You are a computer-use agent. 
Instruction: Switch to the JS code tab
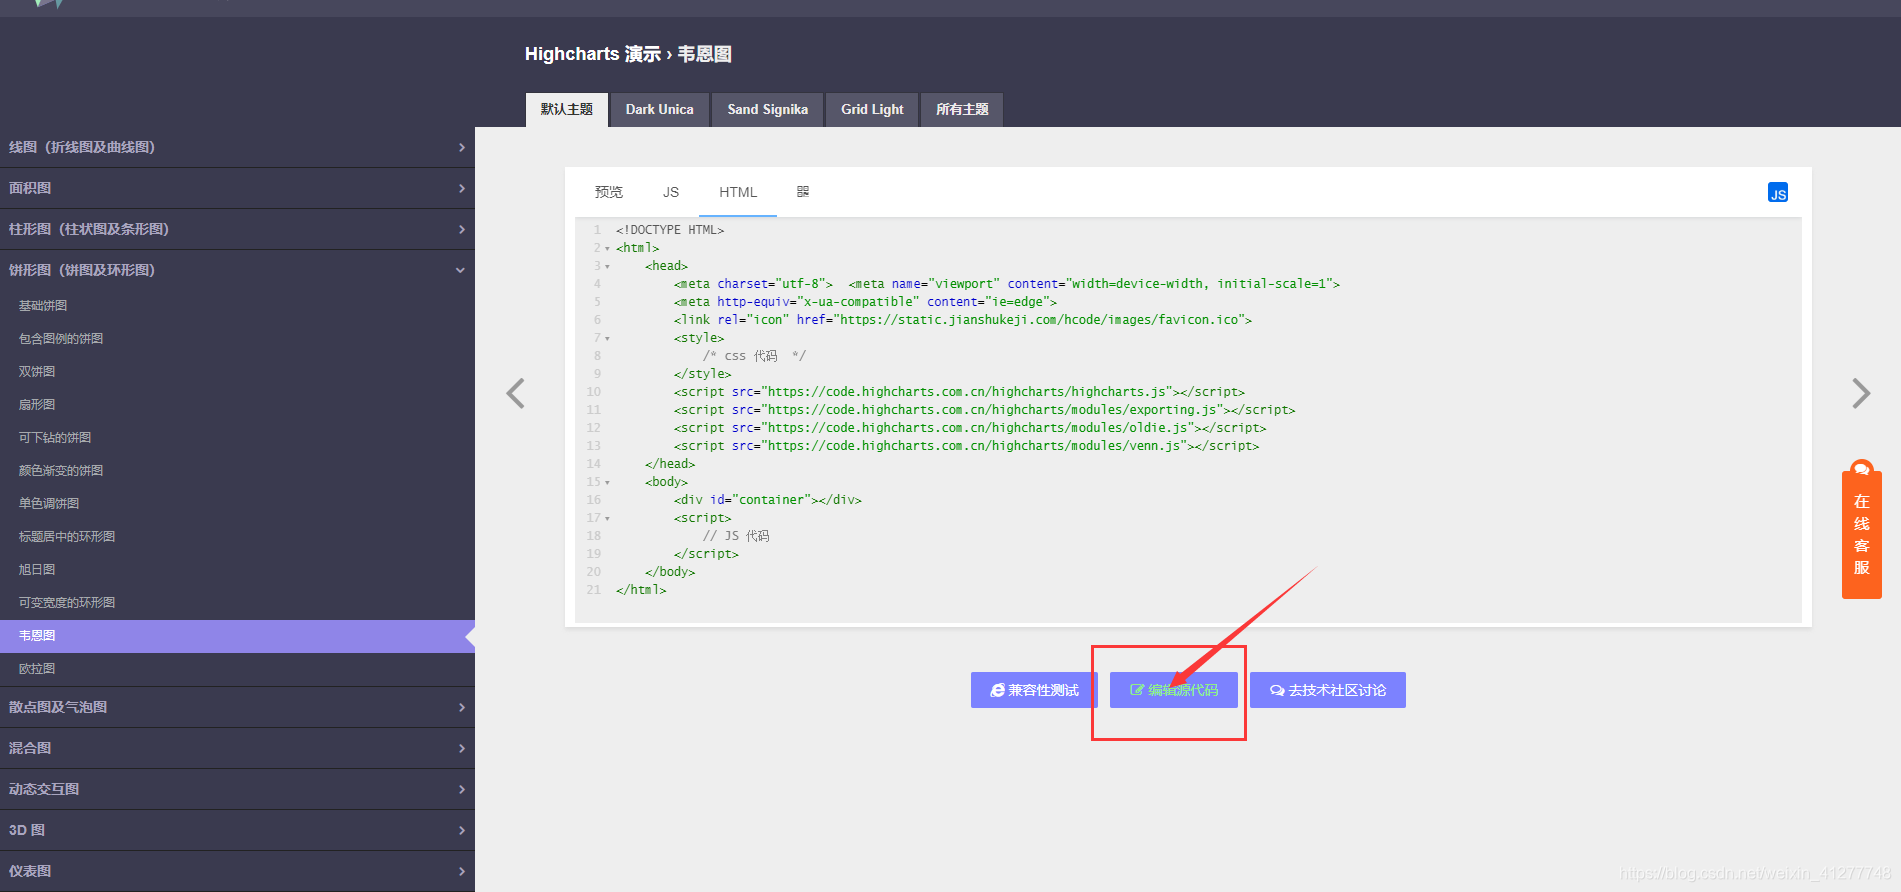671,192
